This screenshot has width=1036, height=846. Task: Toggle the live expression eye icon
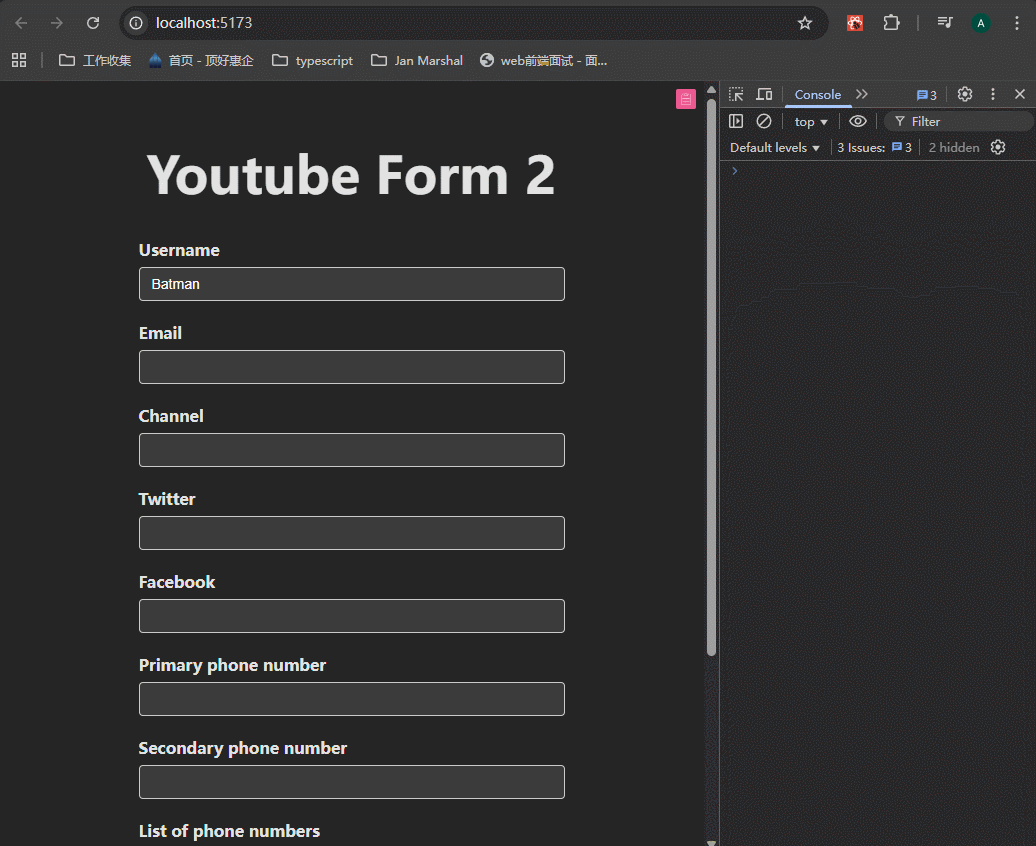tap(857, 121)
